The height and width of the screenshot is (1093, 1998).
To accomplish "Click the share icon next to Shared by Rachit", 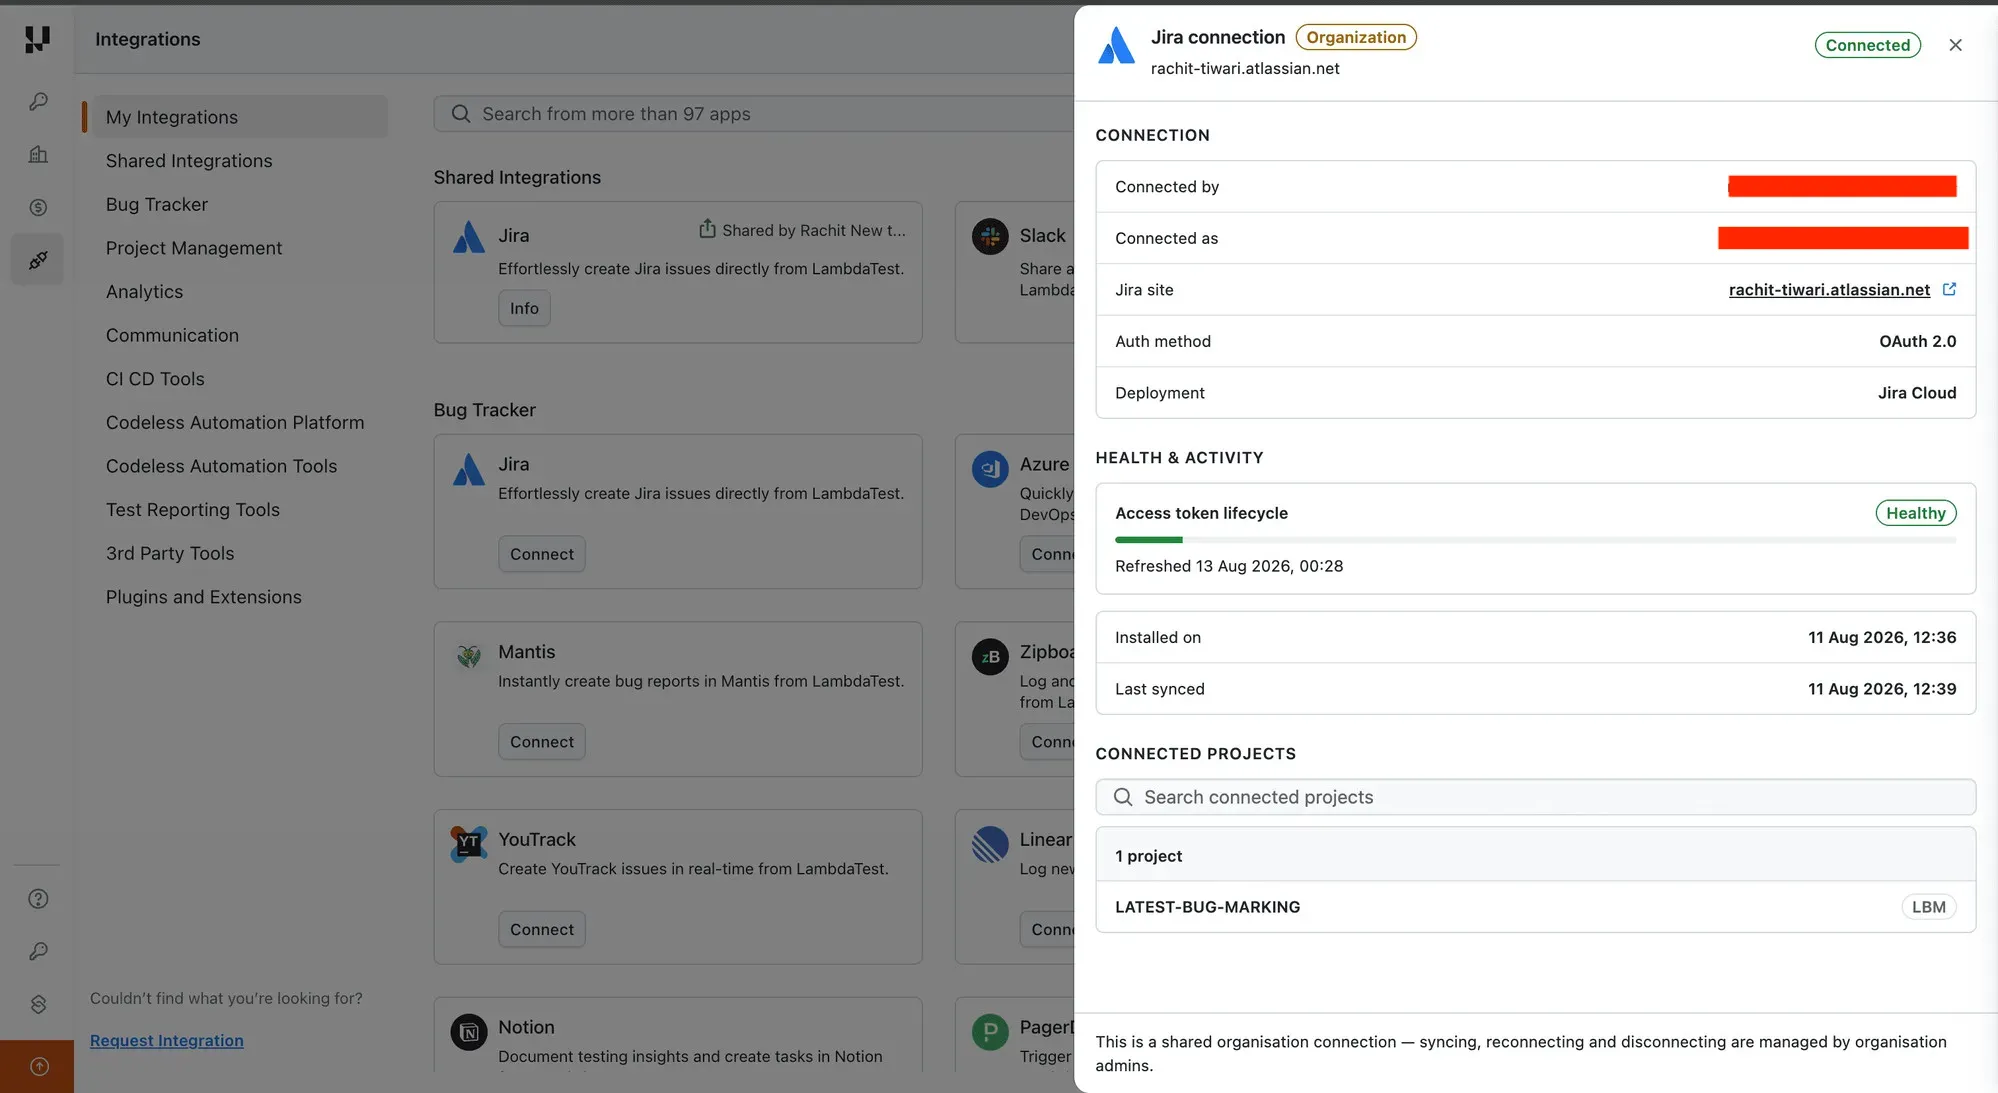I will [707, 229].
